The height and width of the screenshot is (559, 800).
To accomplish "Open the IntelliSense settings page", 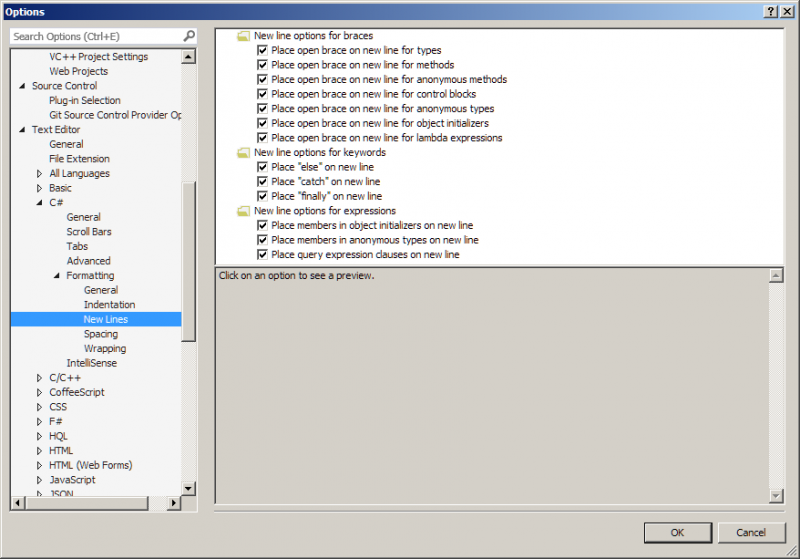I will [91, 363].
